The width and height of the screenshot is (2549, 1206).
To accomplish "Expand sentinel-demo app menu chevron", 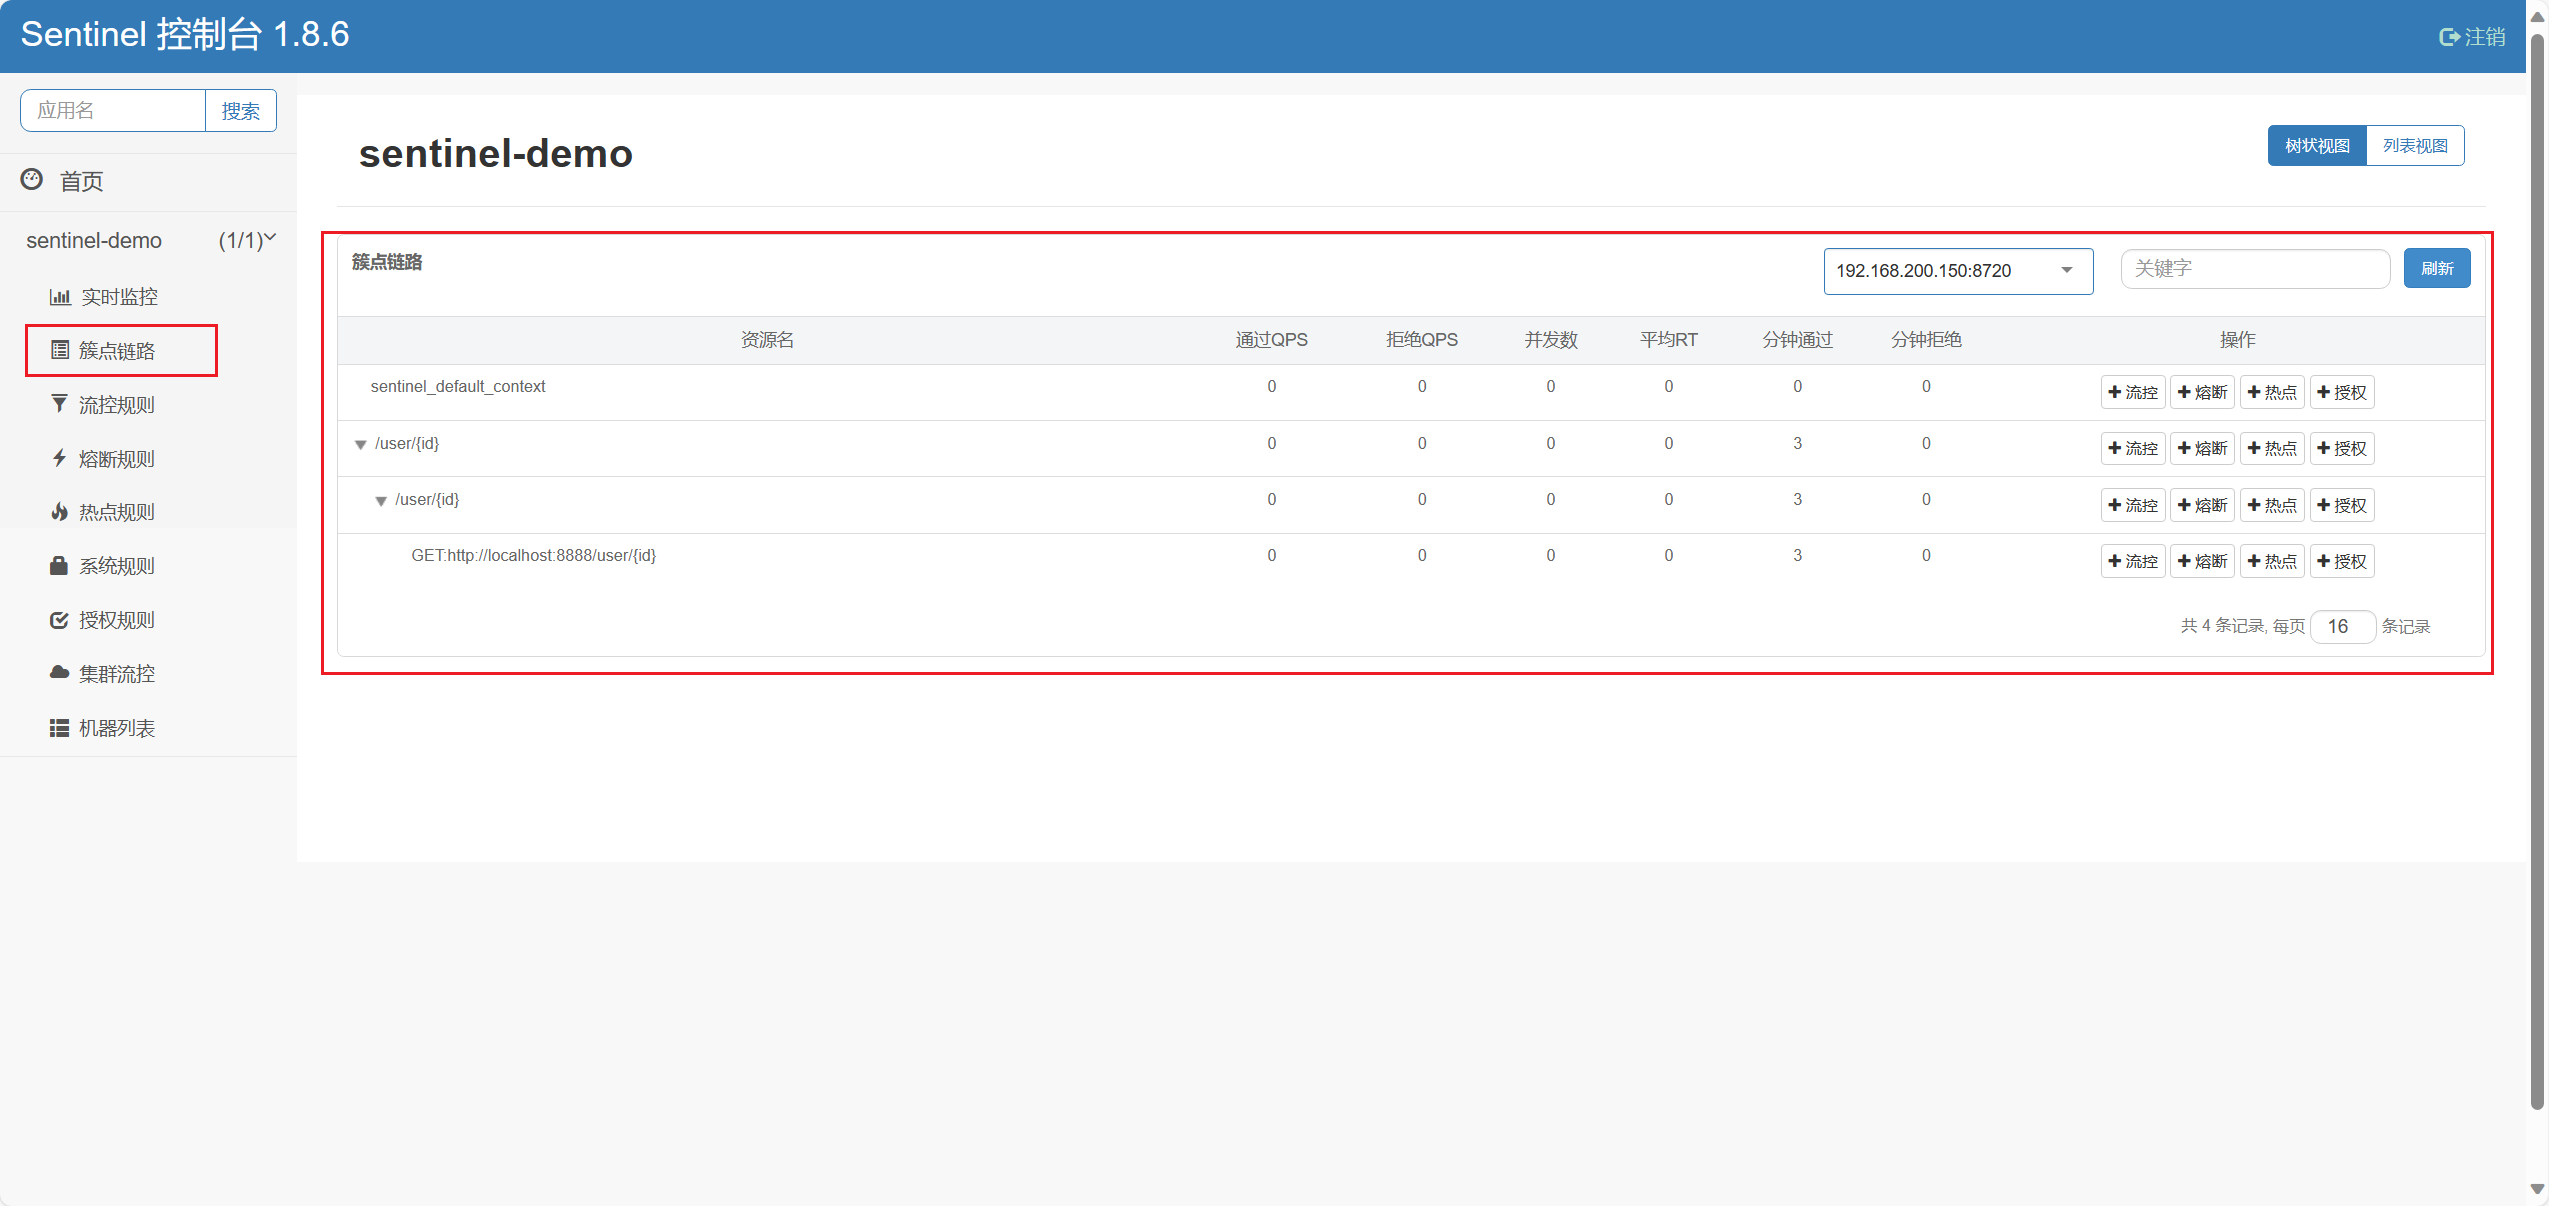I will (x=270, y=238).
